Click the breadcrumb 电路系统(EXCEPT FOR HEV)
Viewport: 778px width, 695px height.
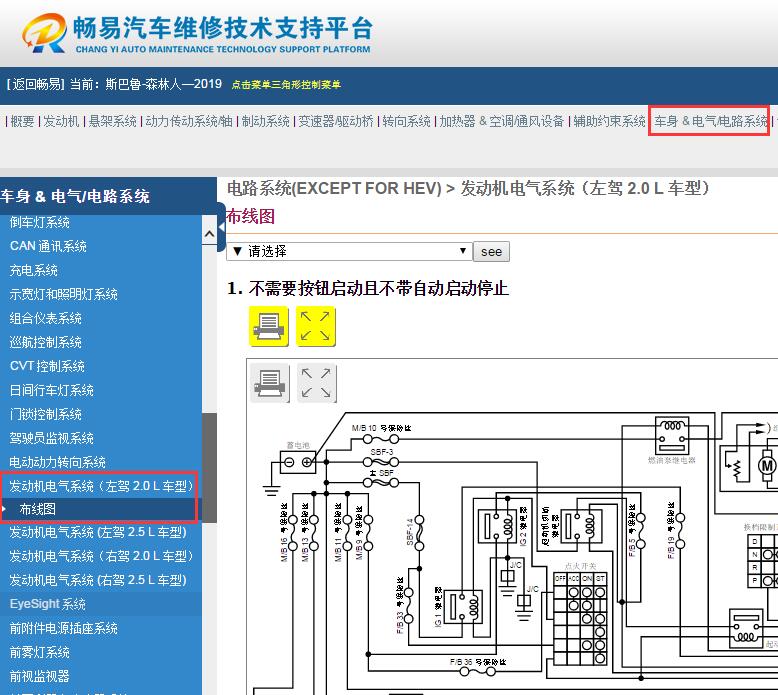point(334,189)
